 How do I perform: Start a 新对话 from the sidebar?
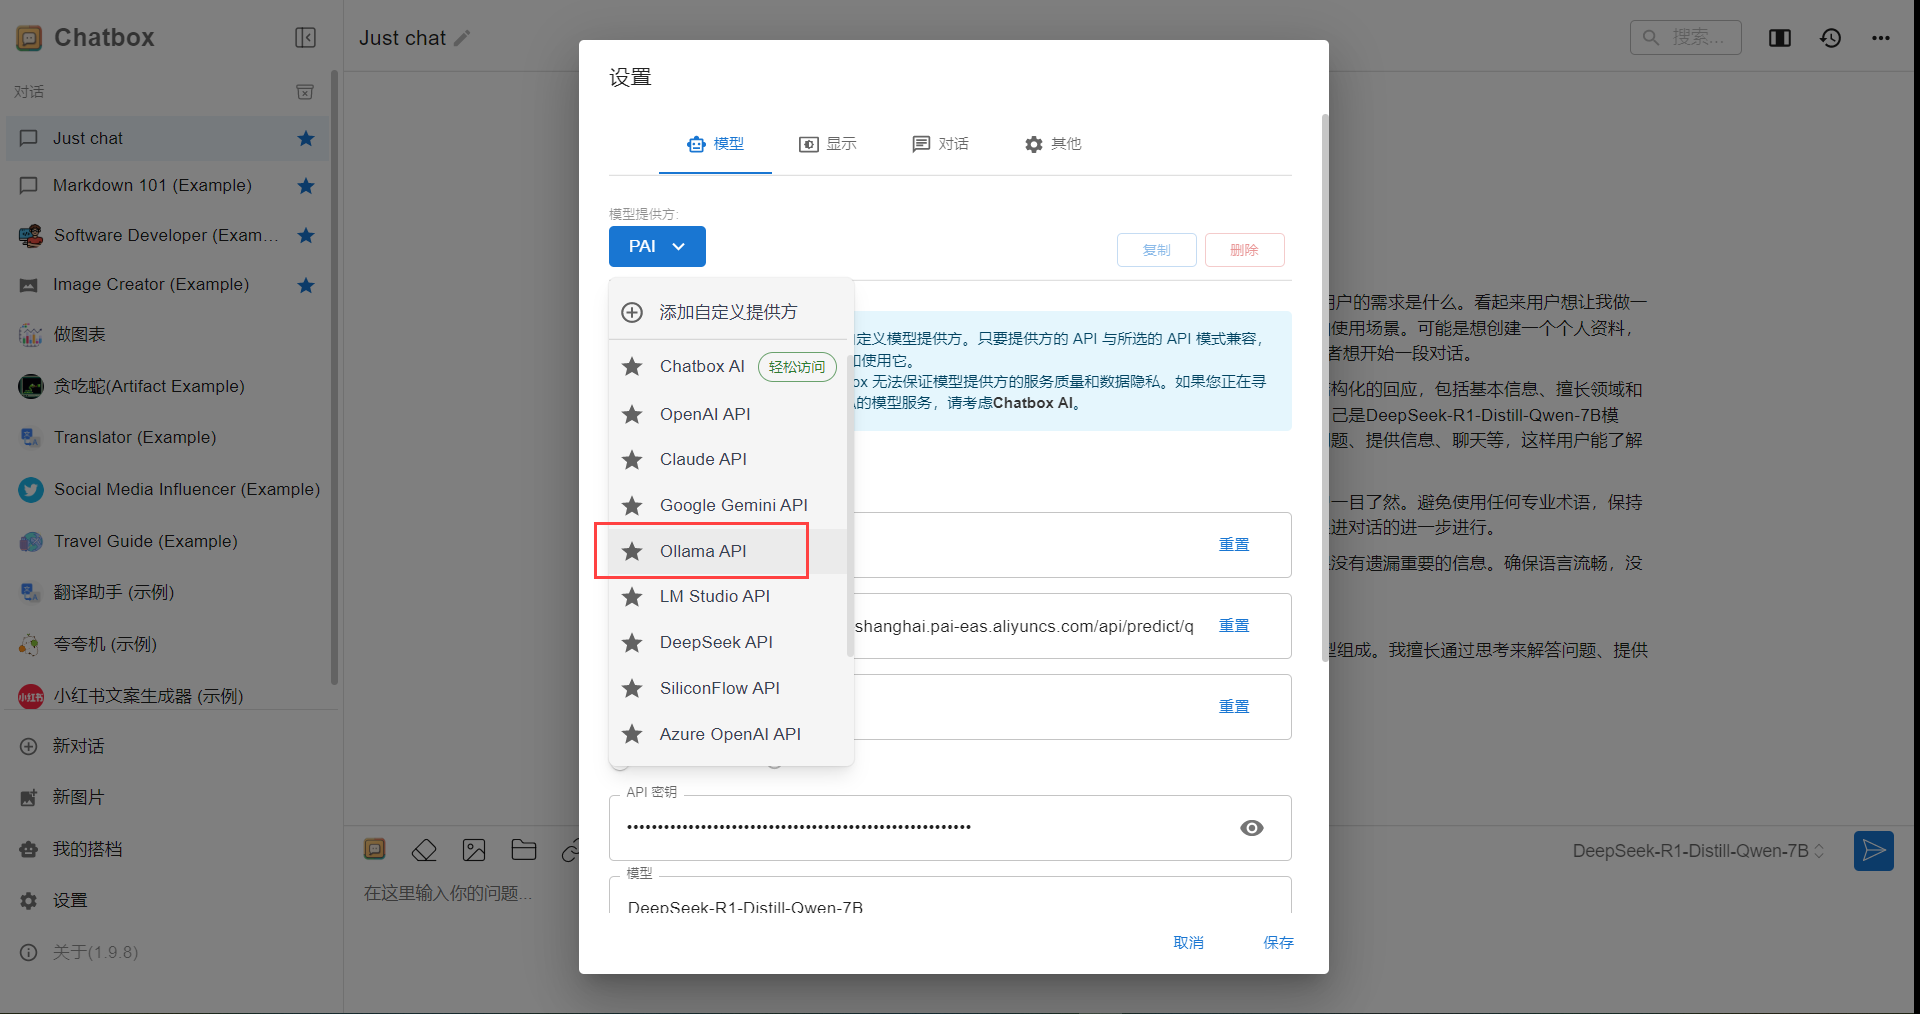pos(166,746)
